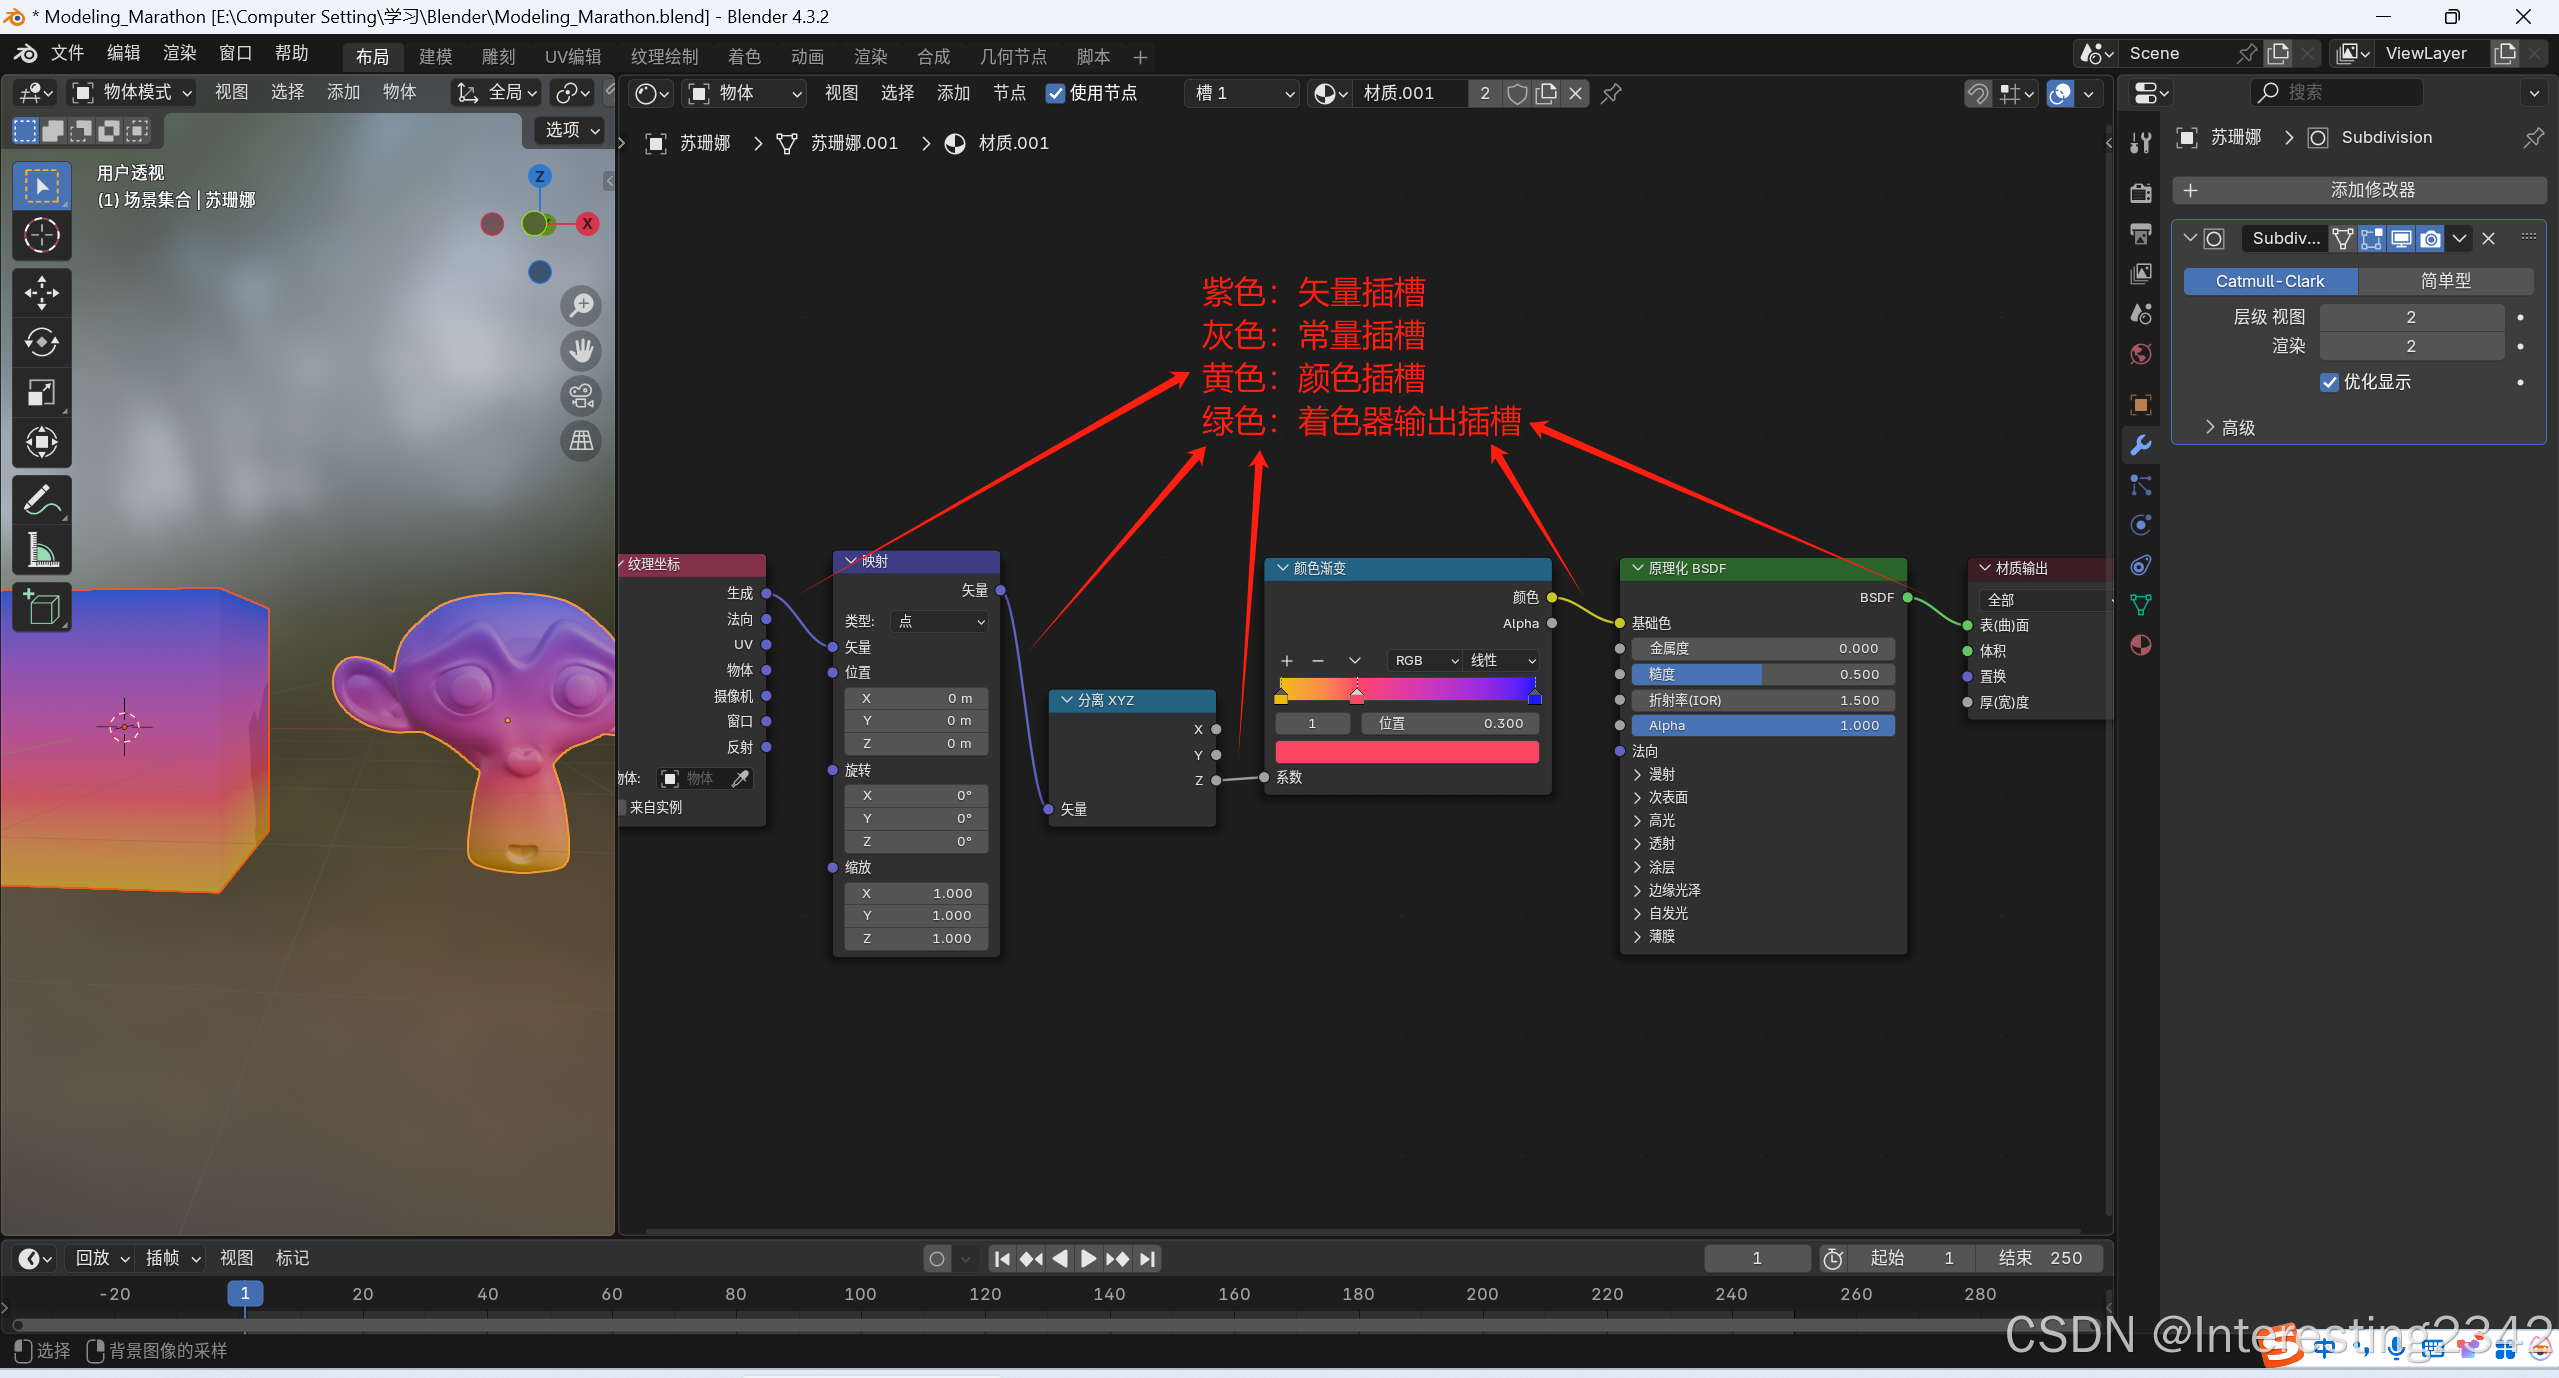
Task: Click the pink color swatch in color ramp
Action: [1406, 752]
